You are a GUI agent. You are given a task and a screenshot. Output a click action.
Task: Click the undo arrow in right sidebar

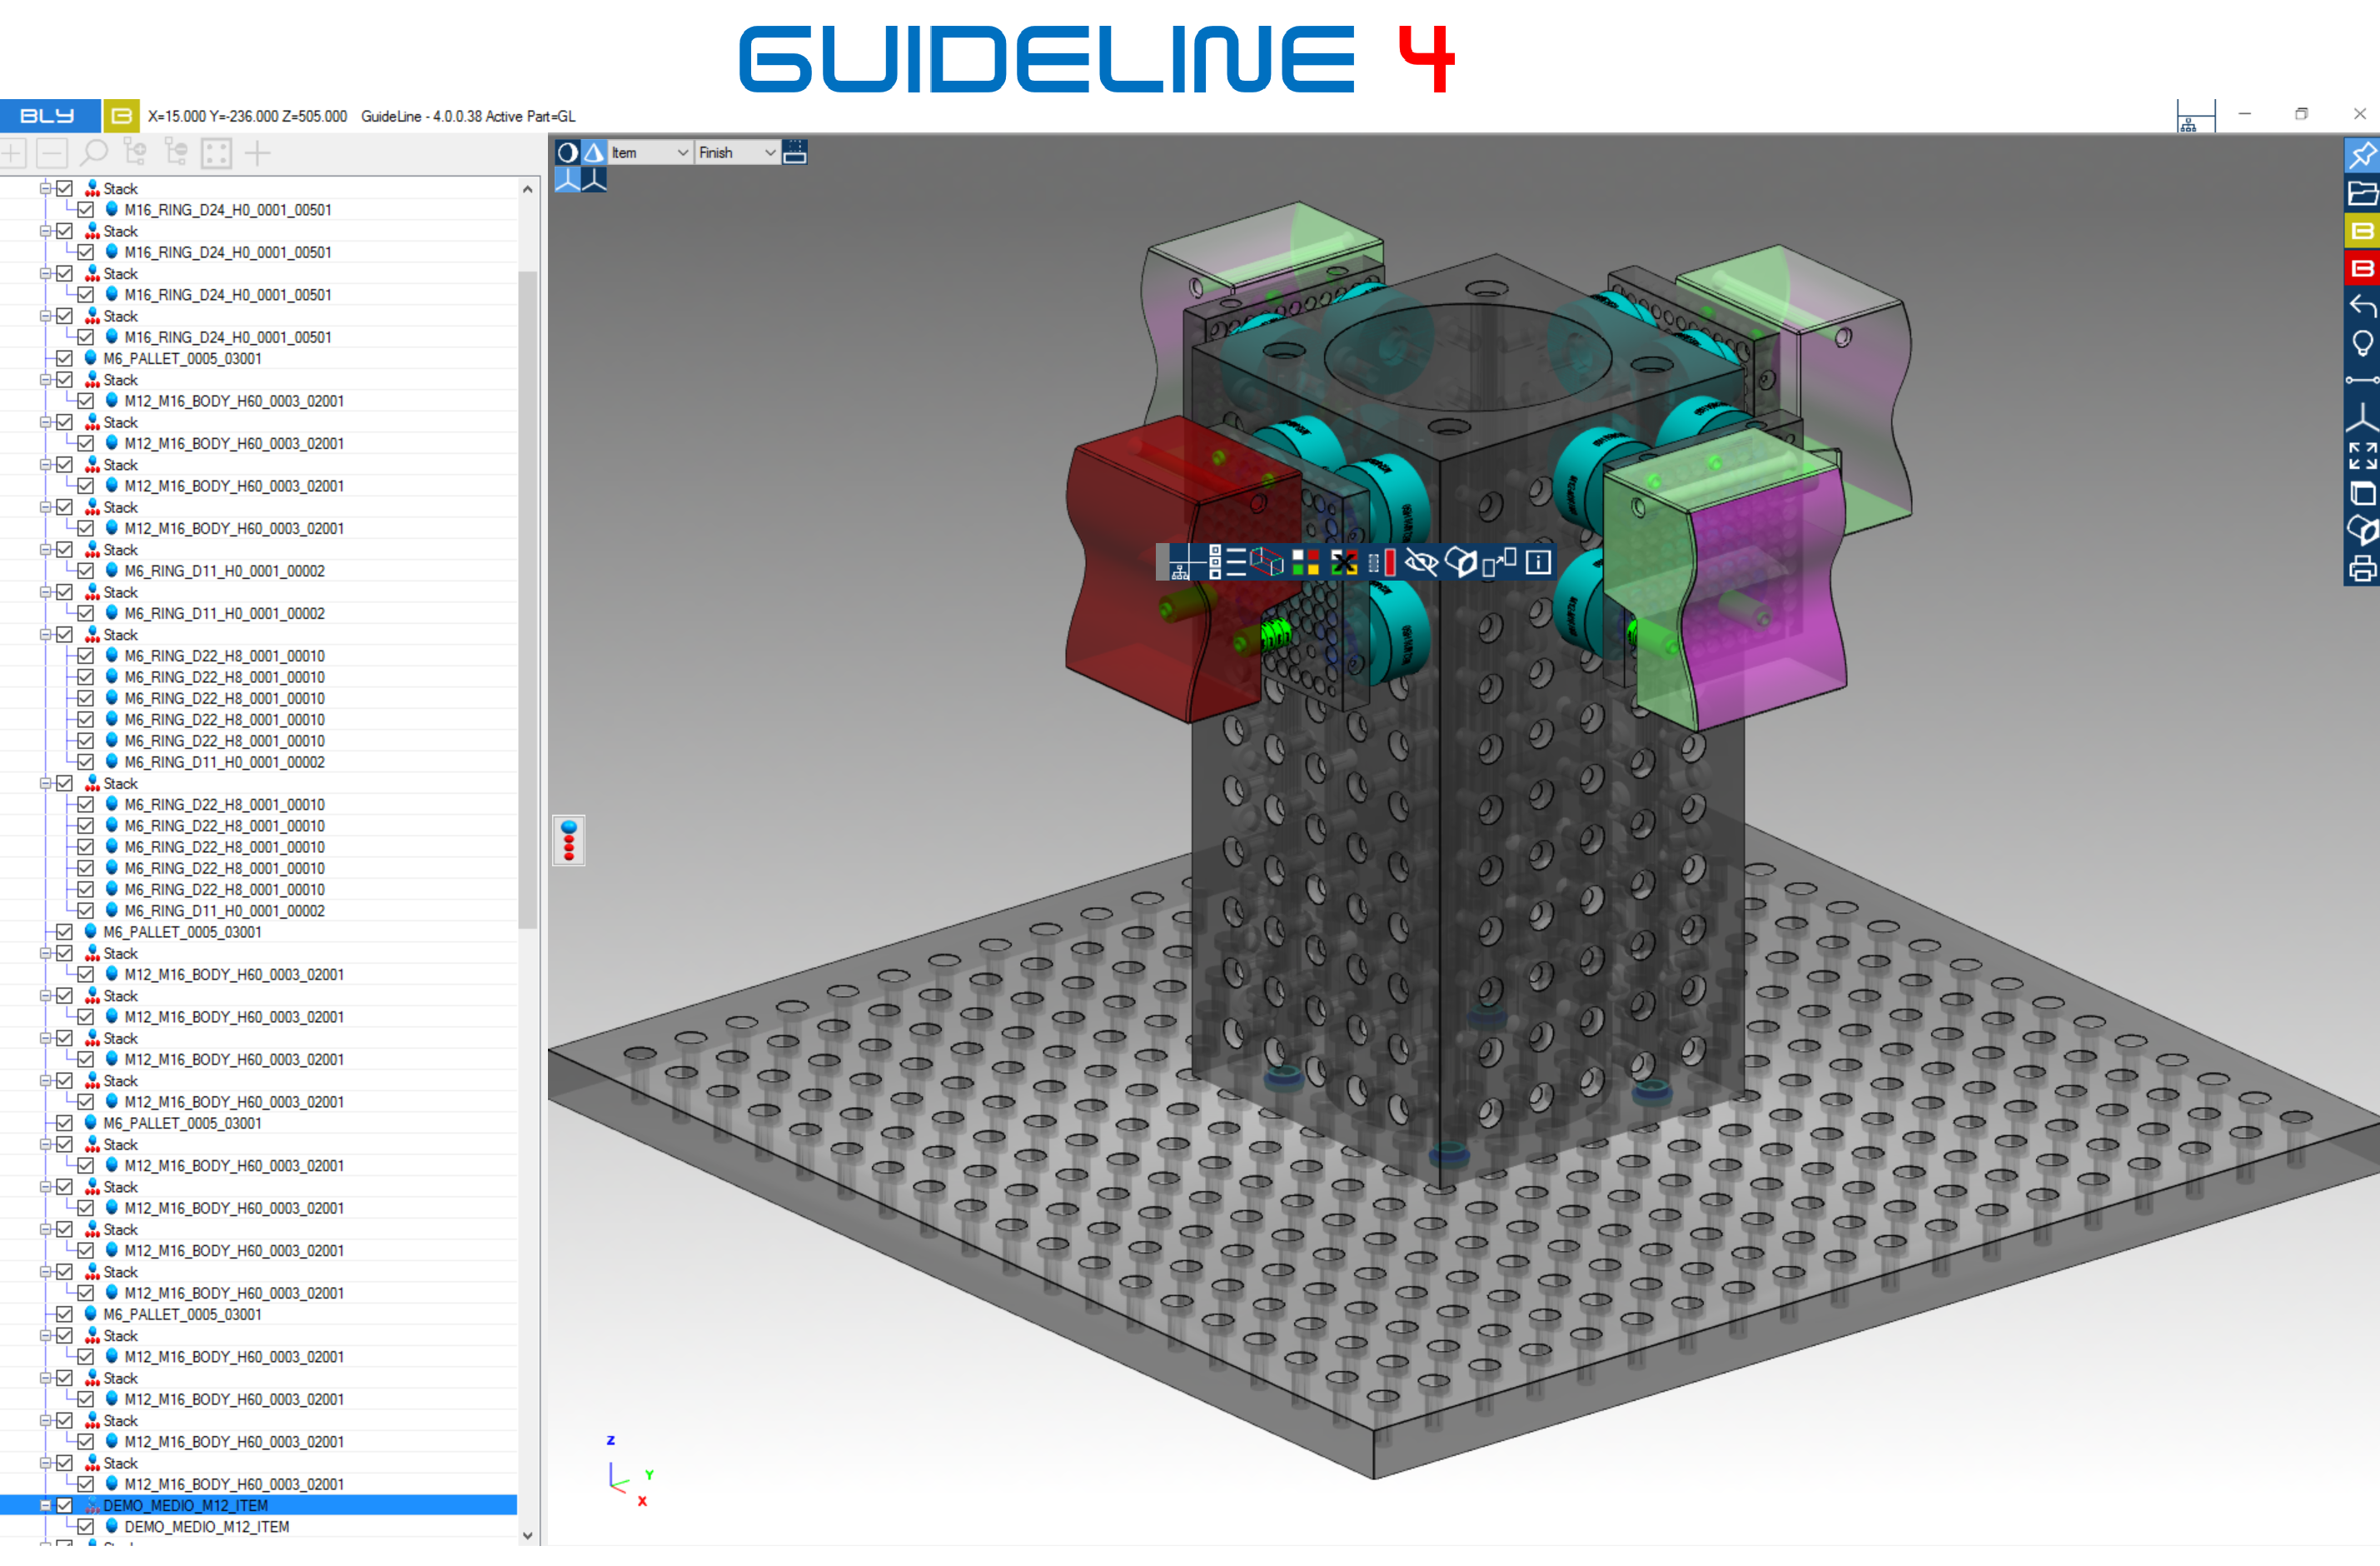click(2362, 306)
